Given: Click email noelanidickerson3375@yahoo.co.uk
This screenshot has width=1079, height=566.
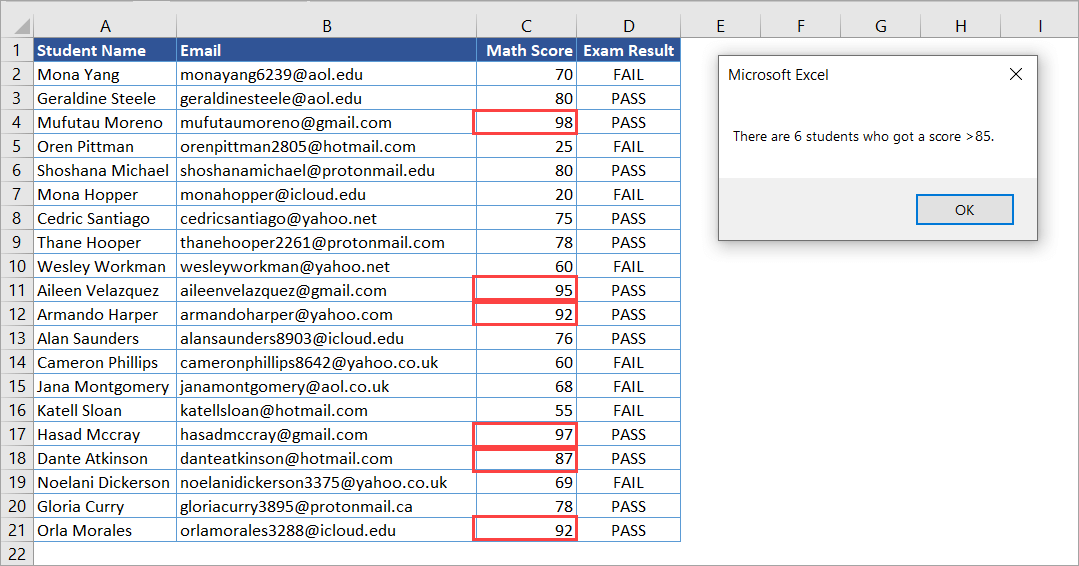Looking at the screenshot, I should tap(326, 483).
